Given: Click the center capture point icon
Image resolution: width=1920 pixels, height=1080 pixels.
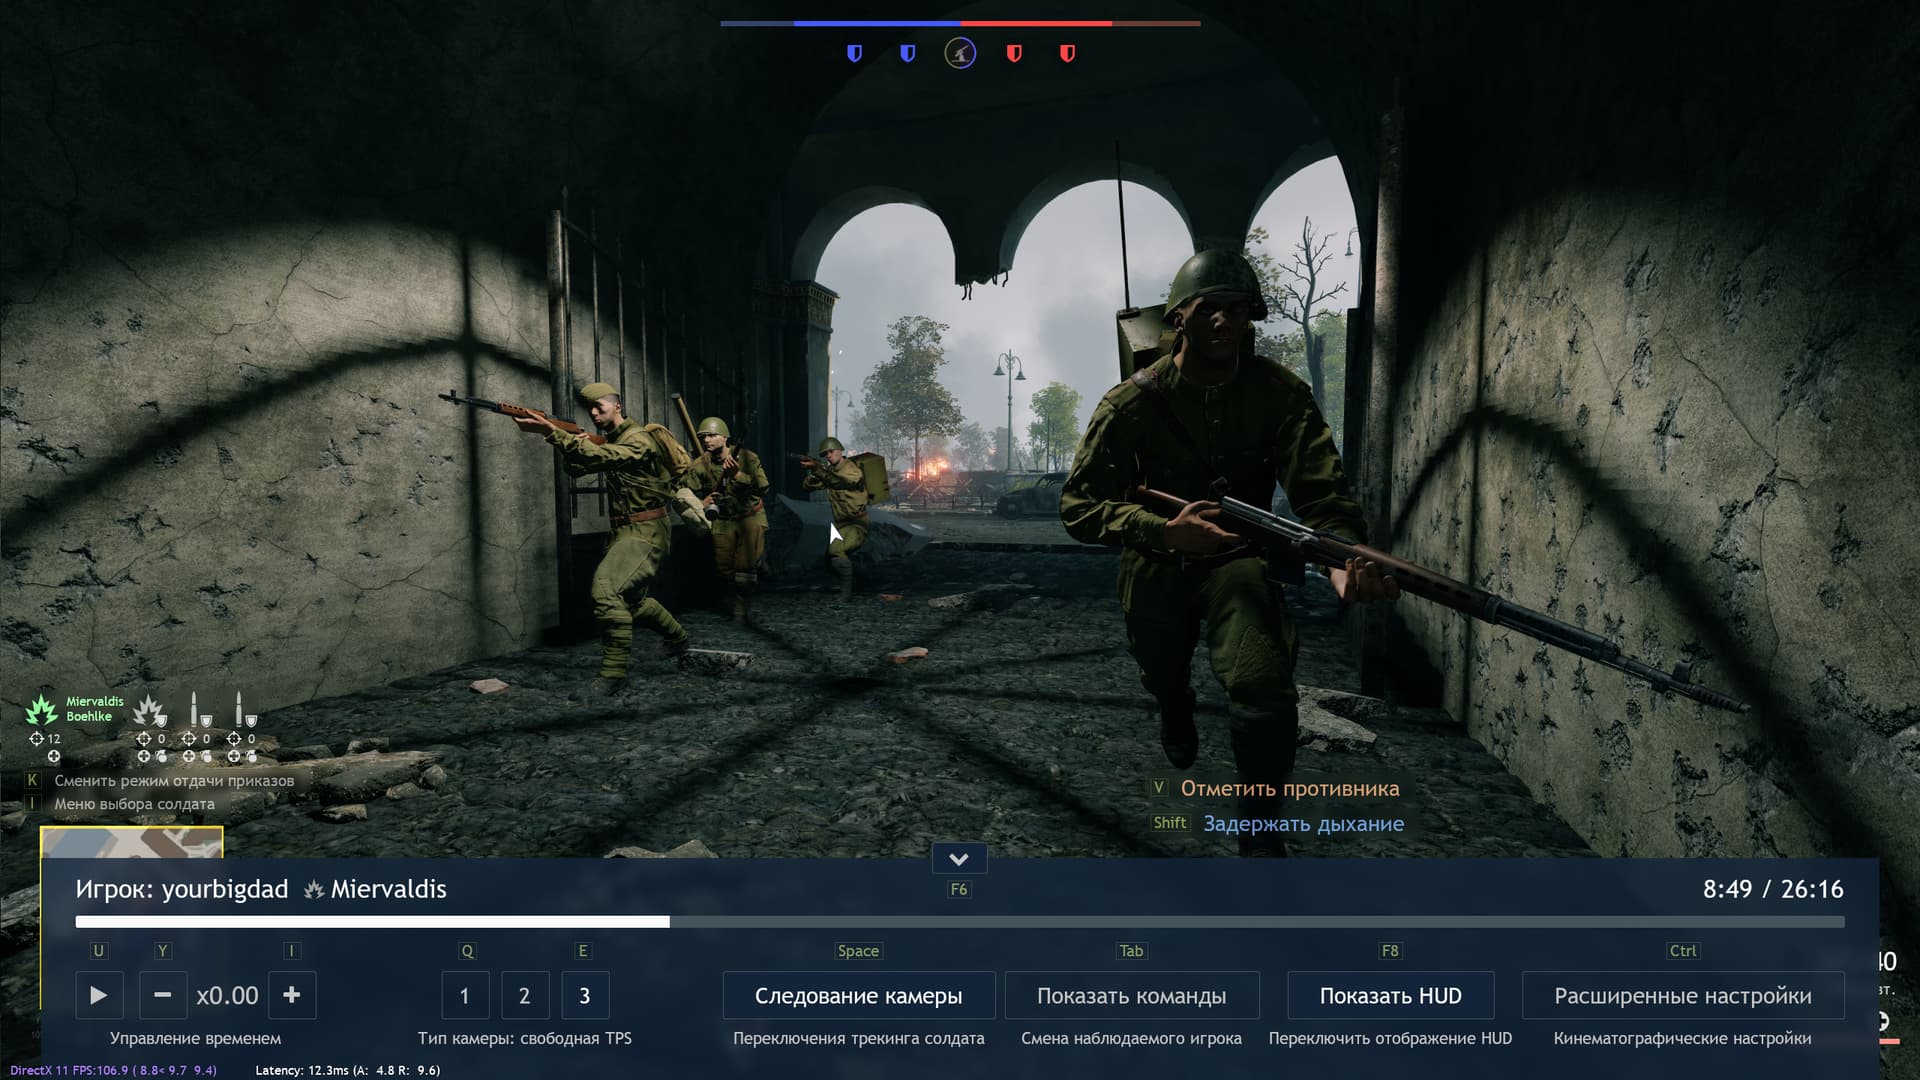Looking at the screenshot, I should [x=960, y=53].
